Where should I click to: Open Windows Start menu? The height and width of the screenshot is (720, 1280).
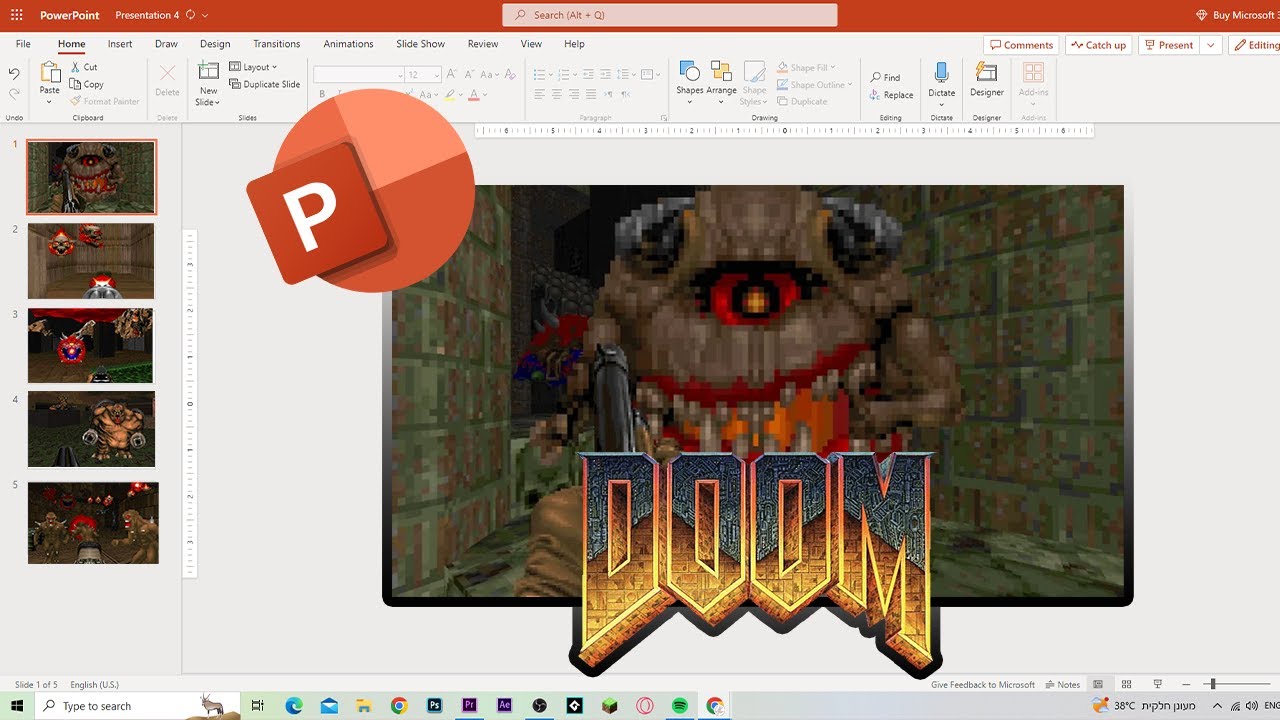pos(17,706)
